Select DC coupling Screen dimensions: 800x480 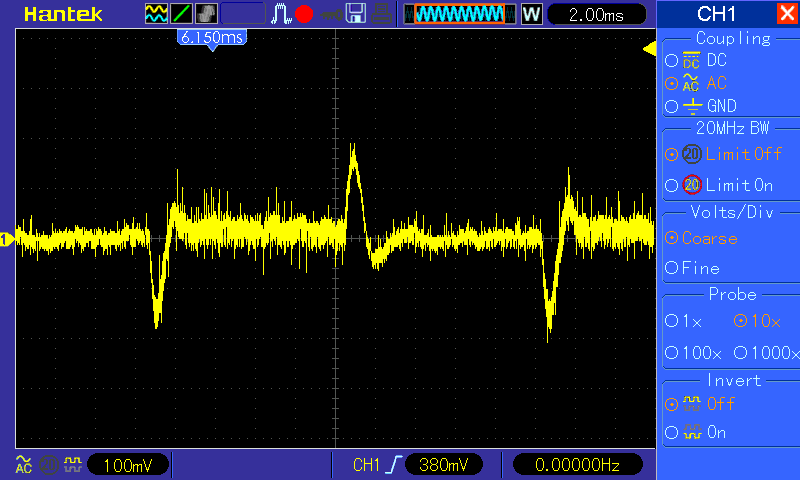[696, 60]
